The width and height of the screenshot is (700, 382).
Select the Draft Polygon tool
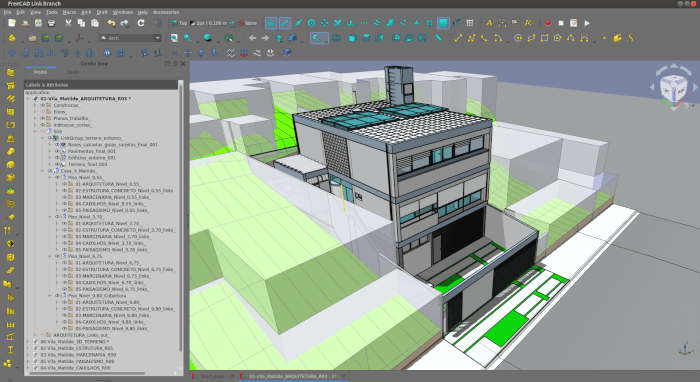pos(558,38)
